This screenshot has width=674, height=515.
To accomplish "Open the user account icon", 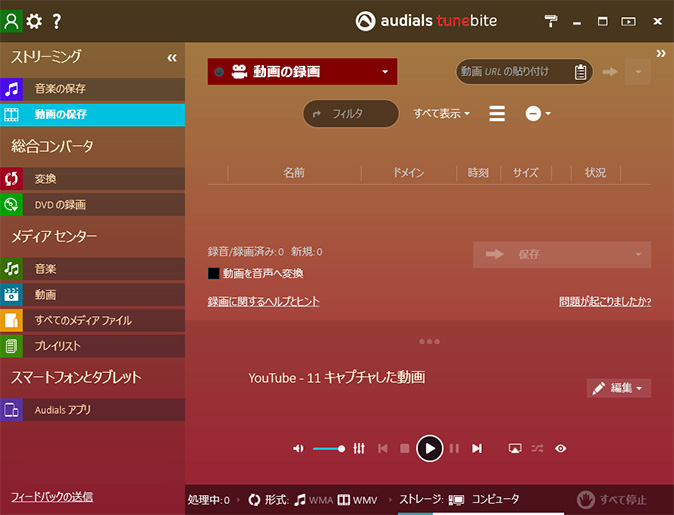I will (x=11, y=21).
